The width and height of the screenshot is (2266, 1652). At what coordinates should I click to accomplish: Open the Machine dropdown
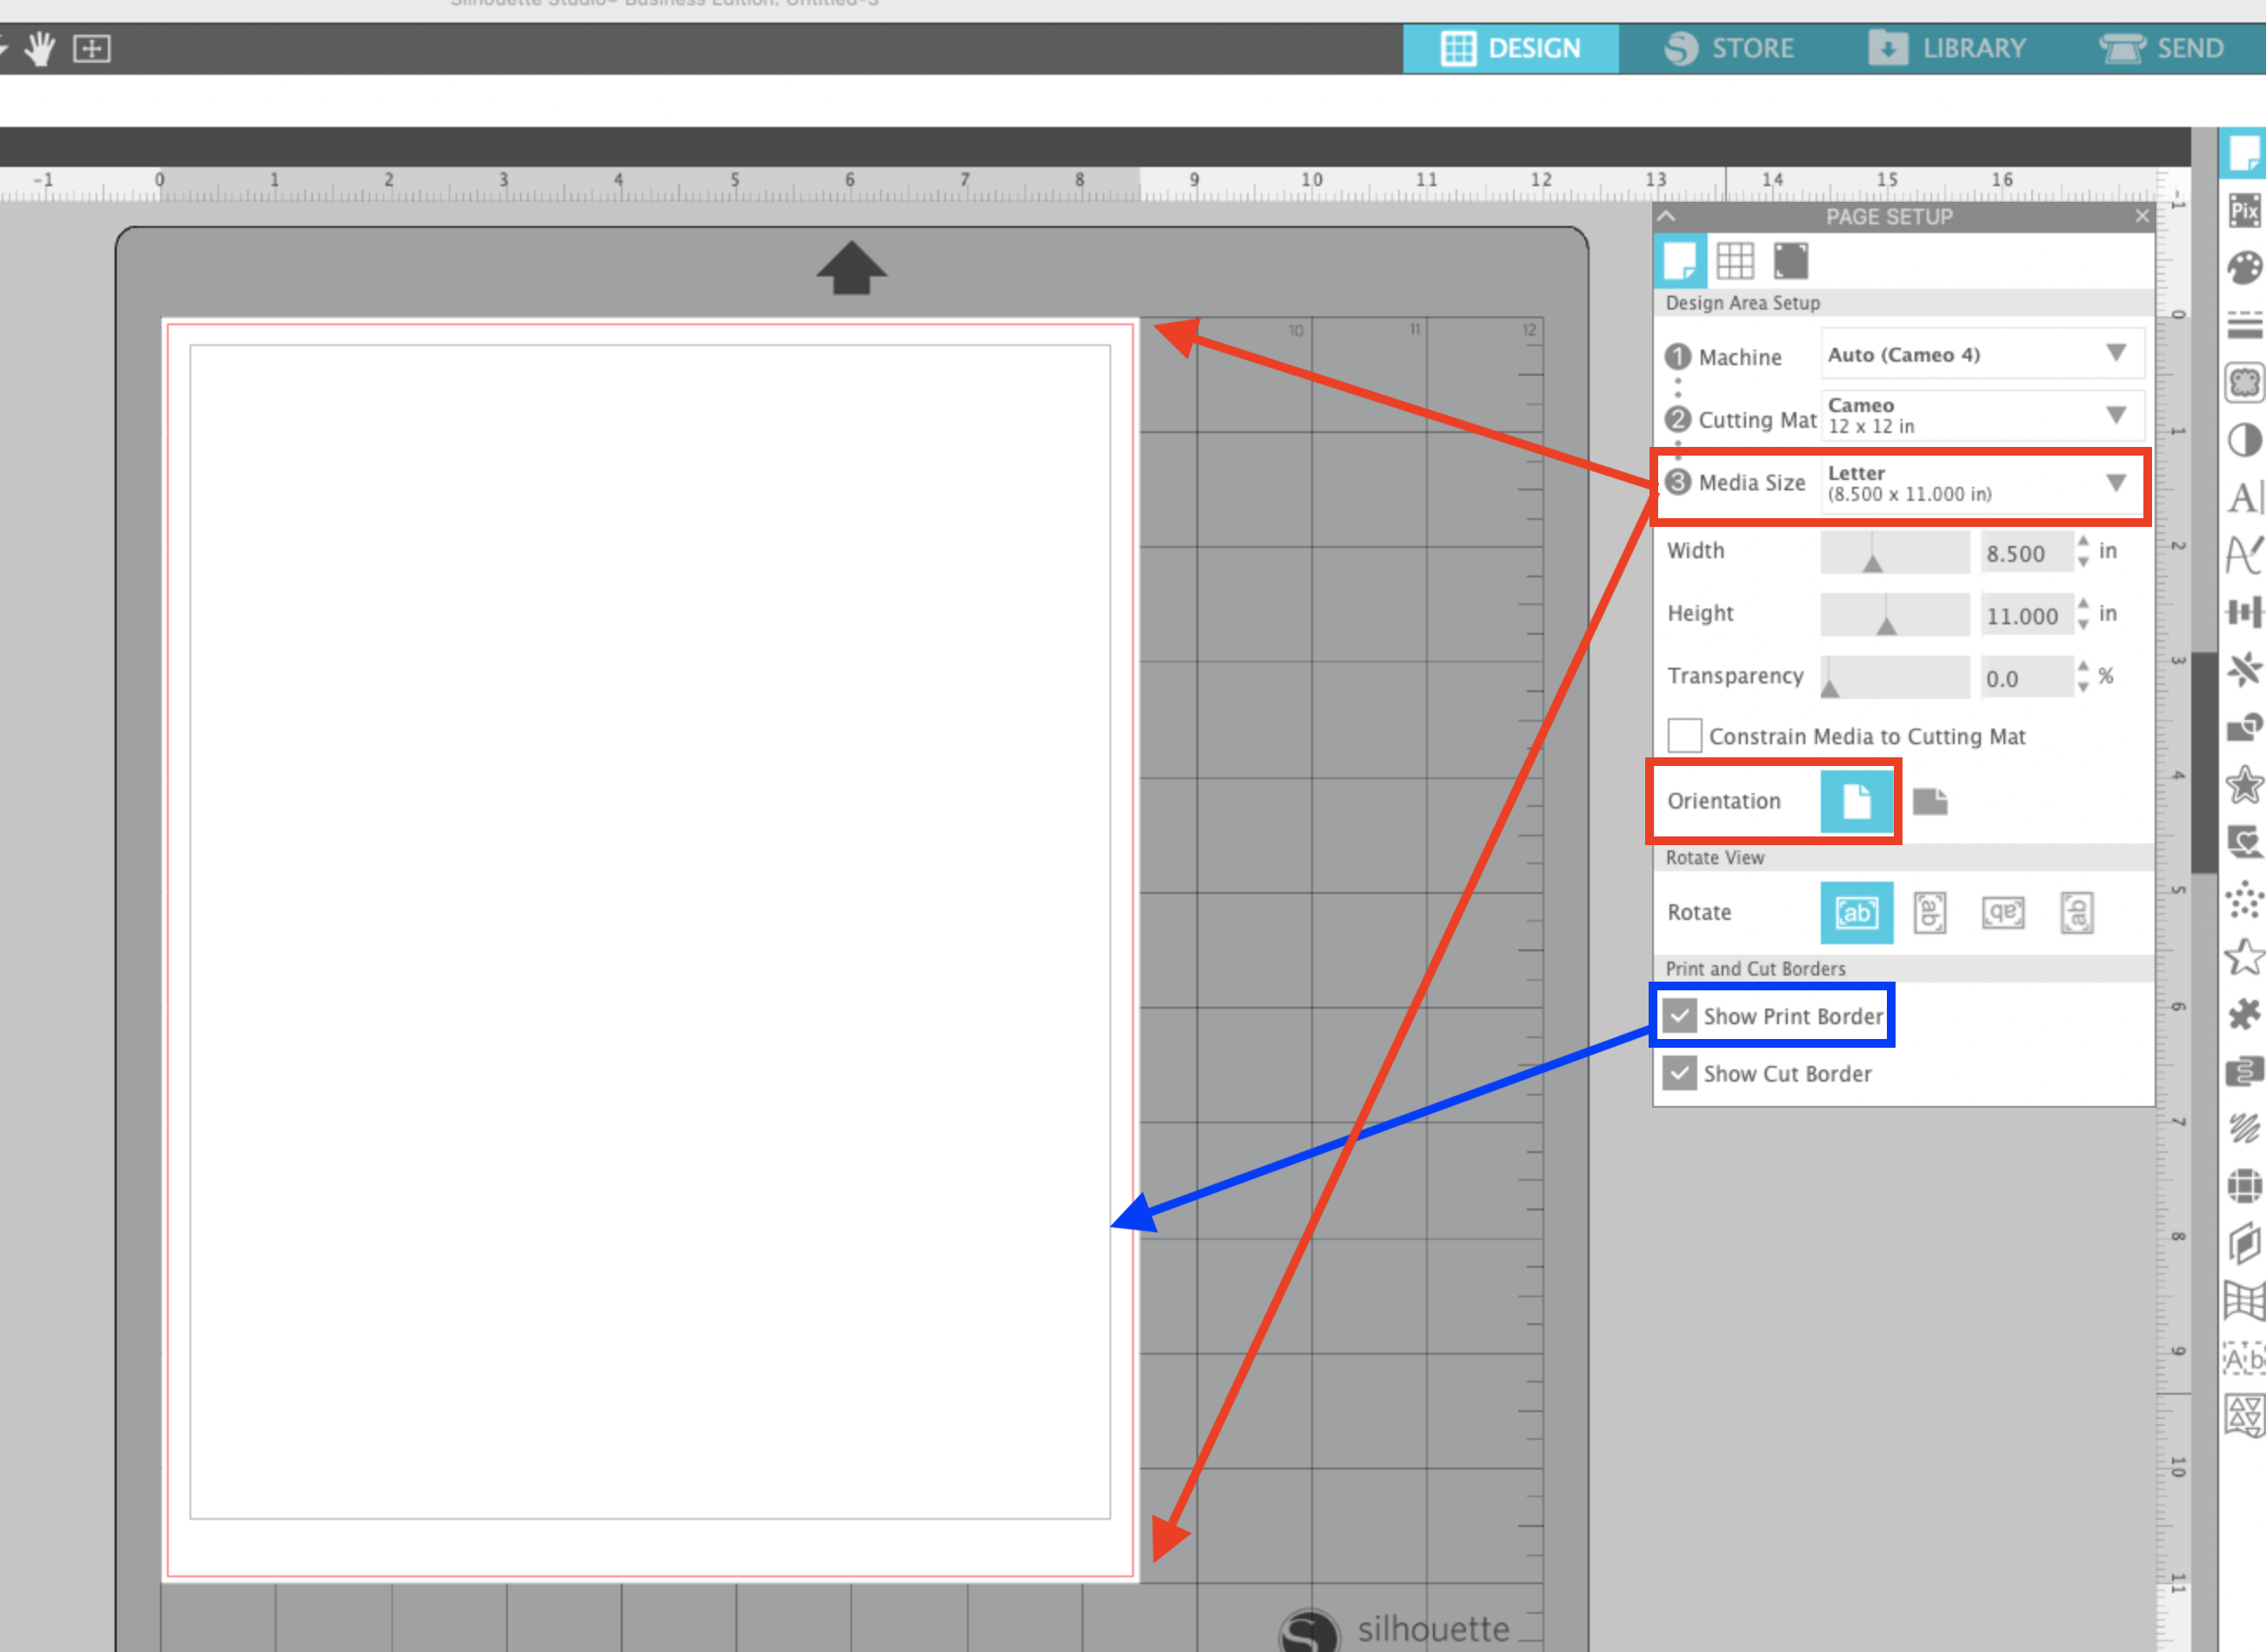click(1982, 354)
